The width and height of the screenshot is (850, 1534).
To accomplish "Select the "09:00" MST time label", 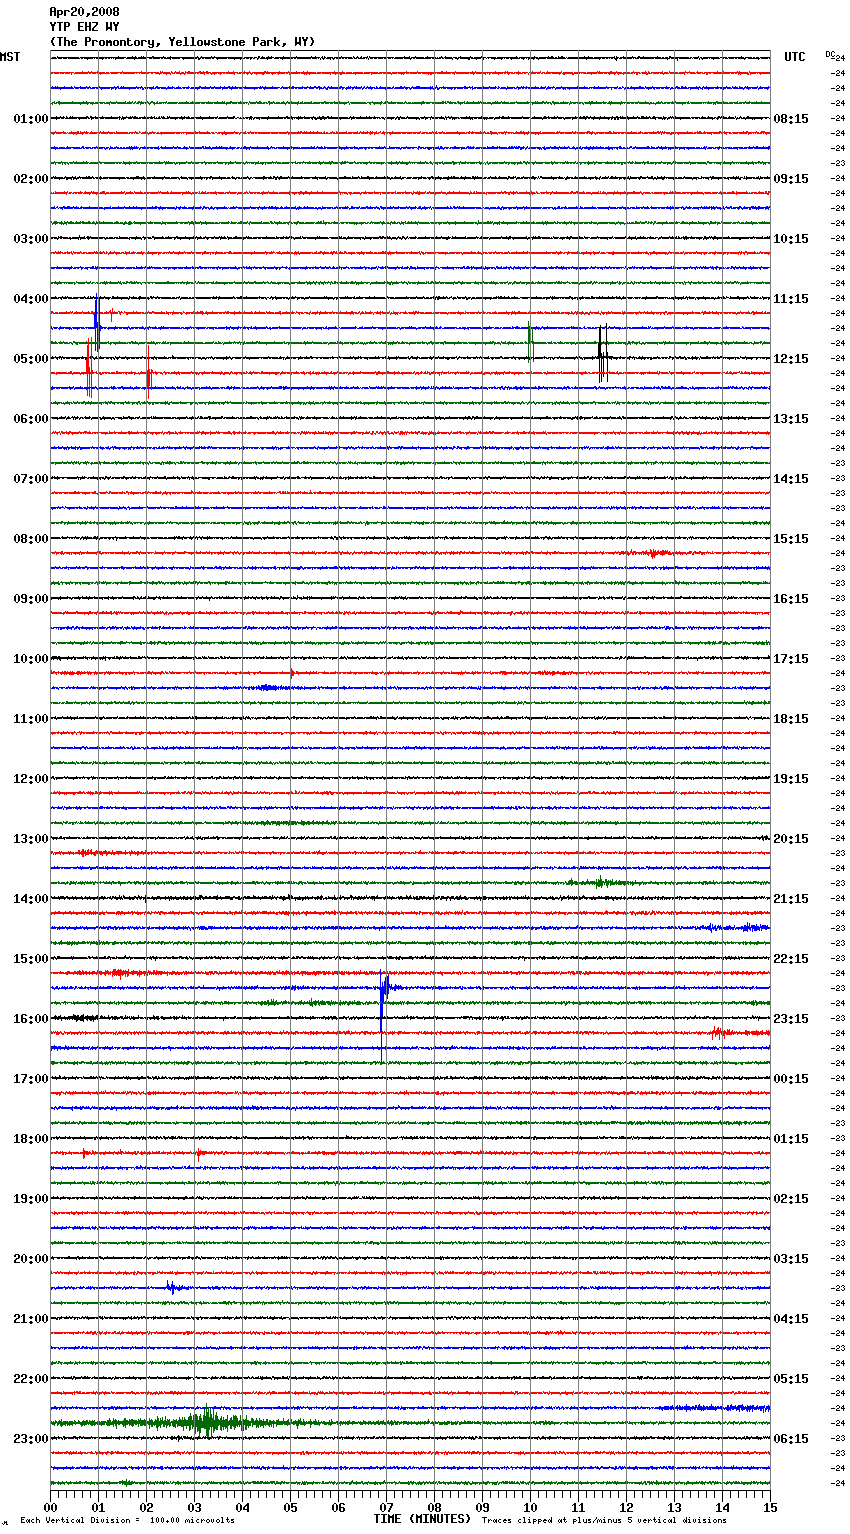I will (x=31, y=599).
